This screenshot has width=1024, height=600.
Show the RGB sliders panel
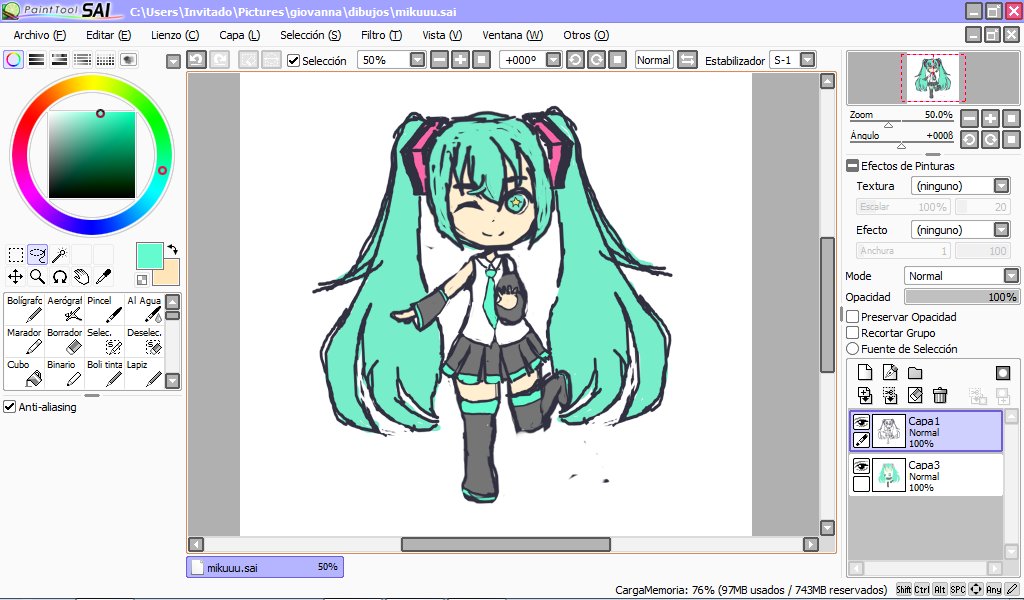pos(37,60)
